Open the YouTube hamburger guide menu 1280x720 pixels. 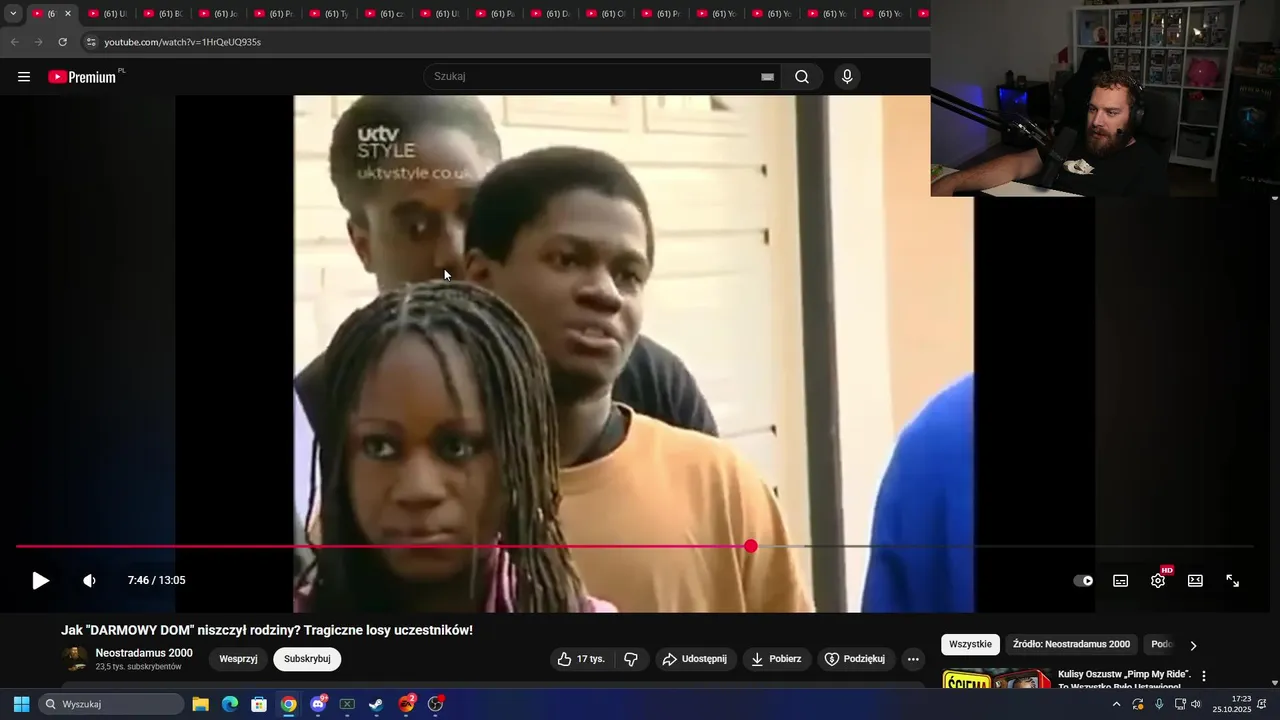[24, 77]
